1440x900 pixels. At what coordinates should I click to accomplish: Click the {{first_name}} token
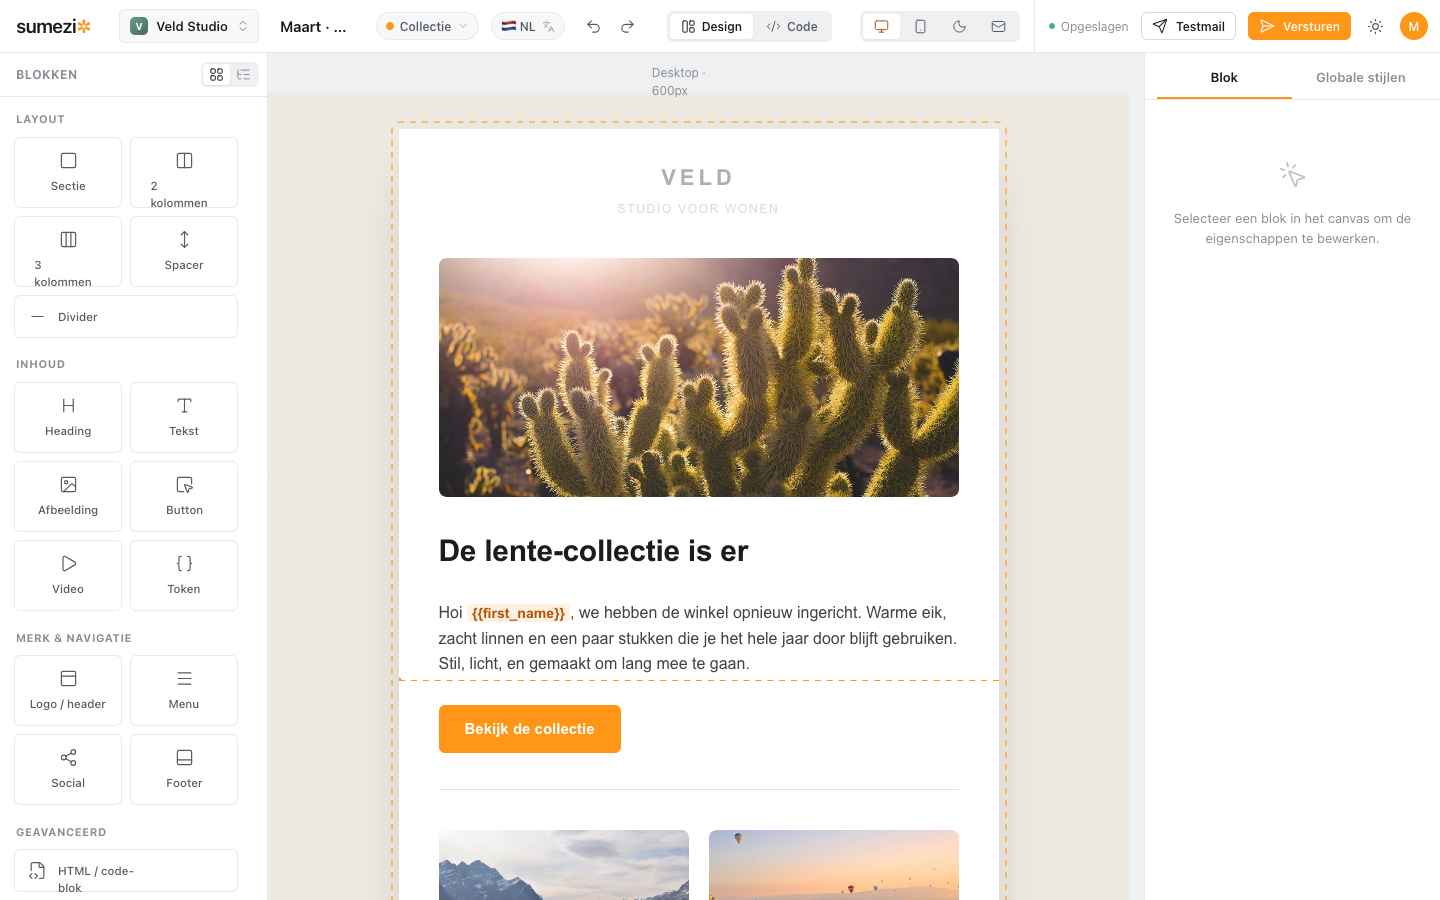518,613
